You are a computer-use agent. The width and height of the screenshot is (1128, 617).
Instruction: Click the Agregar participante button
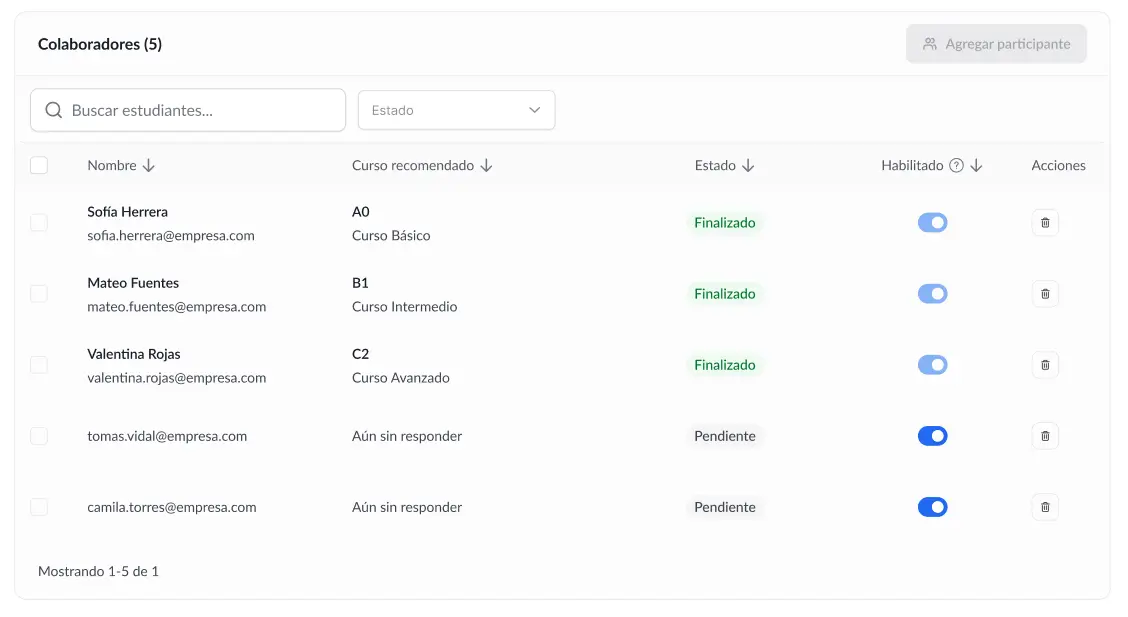996,44
